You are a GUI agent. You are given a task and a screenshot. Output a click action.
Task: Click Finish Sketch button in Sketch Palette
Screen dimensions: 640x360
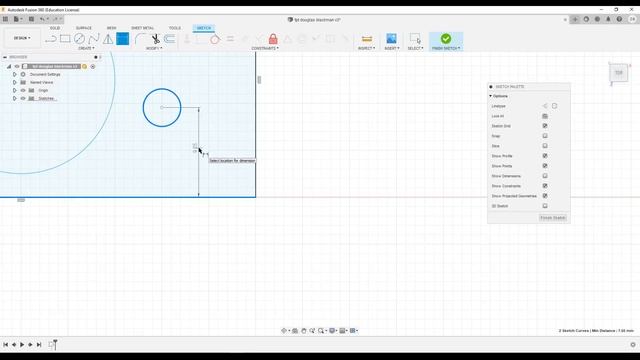553,218
